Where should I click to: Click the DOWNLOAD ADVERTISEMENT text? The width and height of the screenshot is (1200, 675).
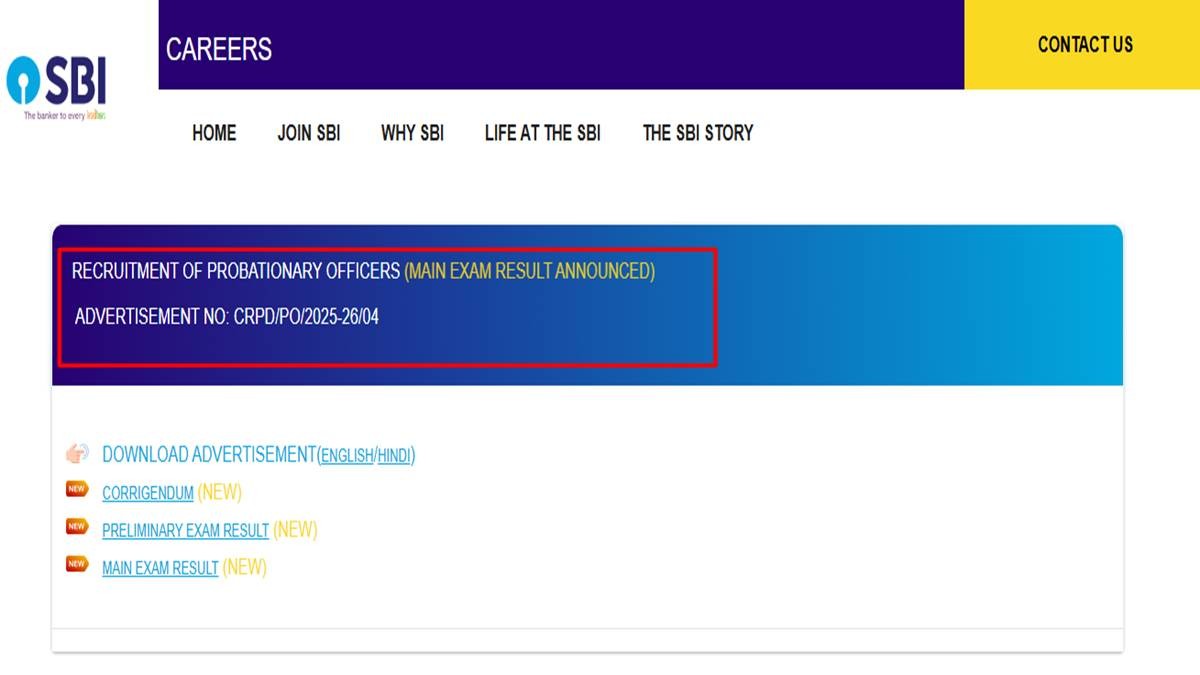(208, 455)
